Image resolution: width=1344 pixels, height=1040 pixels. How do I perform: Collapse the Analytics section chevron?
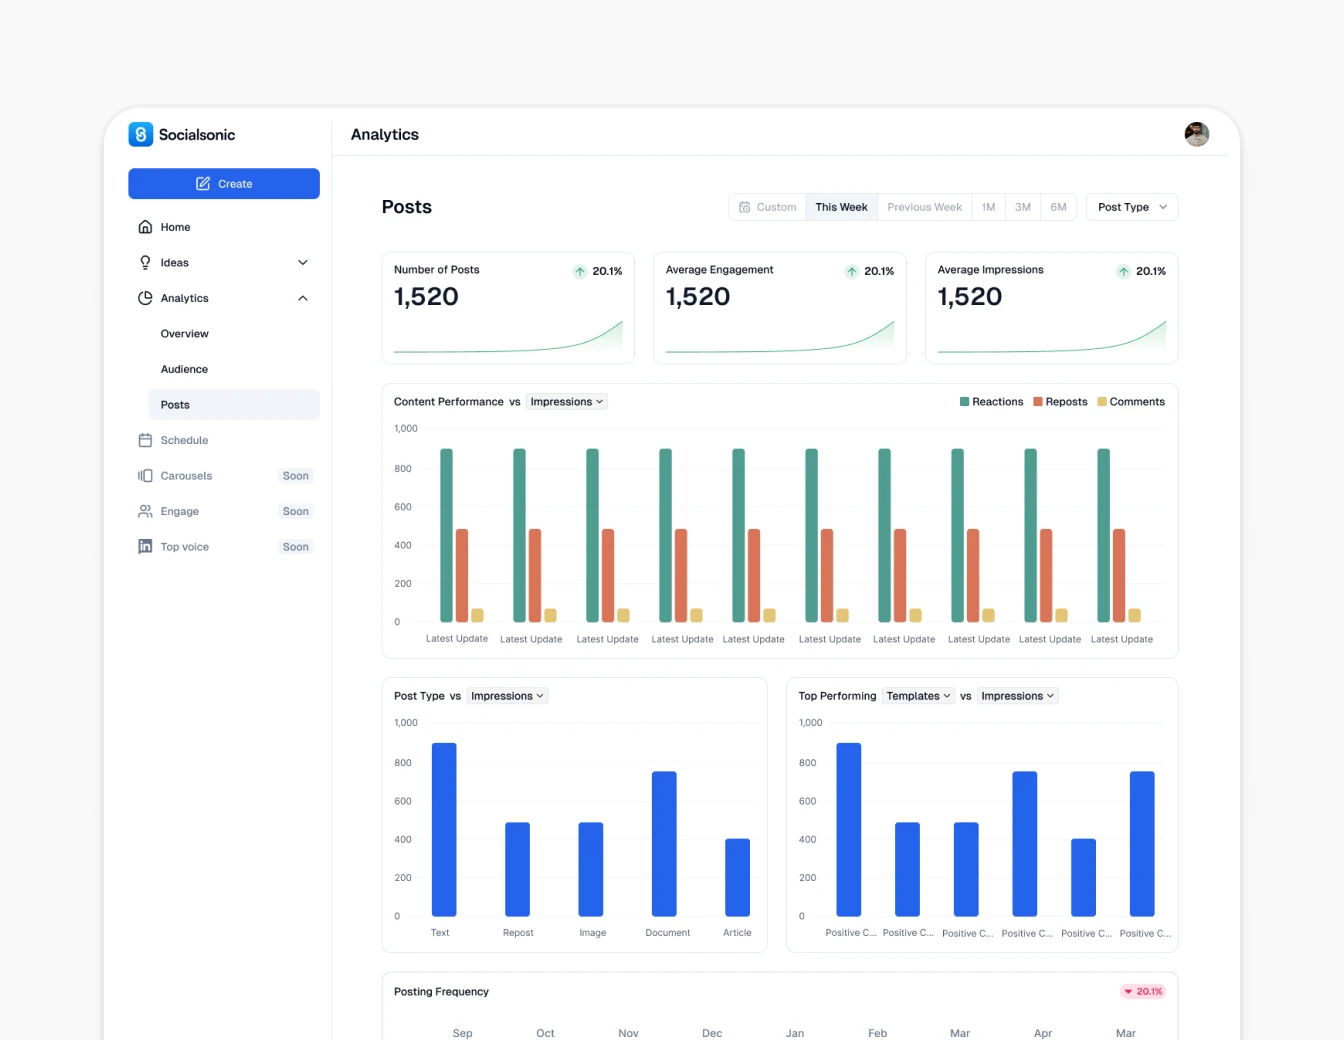point(302,297)
